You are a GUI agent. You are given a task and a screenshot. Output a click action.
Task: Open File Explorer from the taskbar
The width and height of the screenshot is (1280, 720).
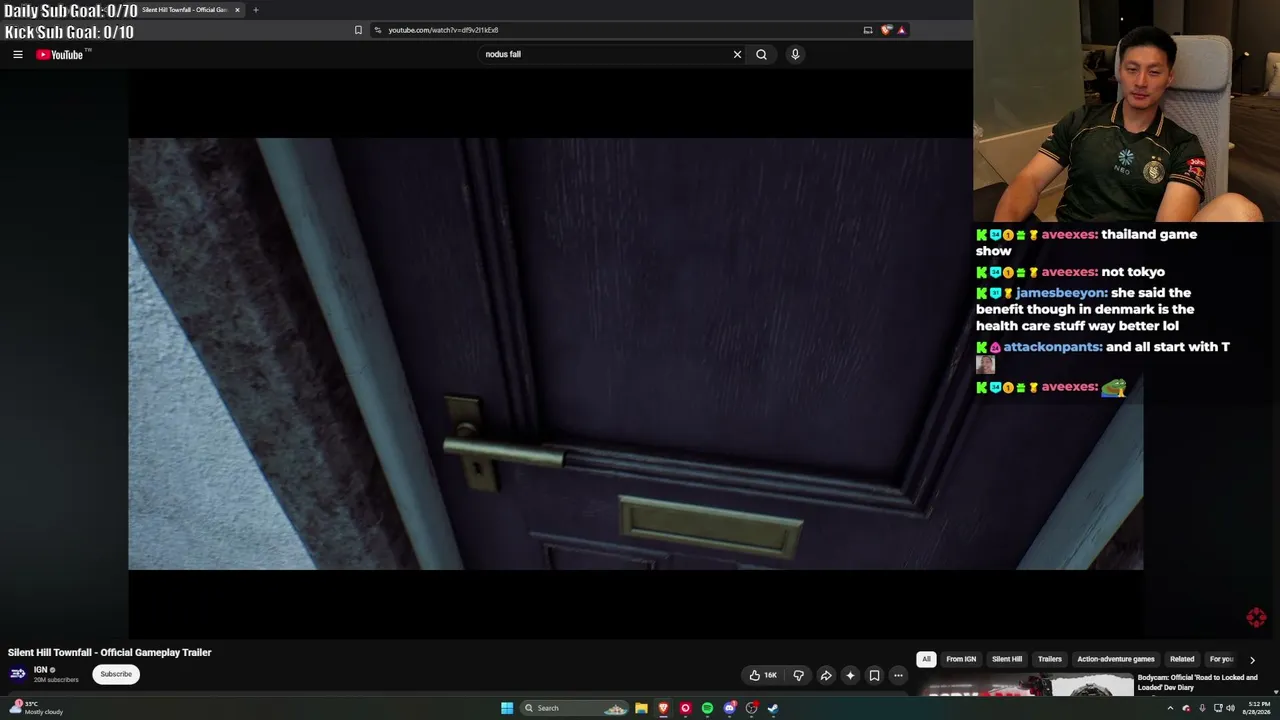(641, 708)
